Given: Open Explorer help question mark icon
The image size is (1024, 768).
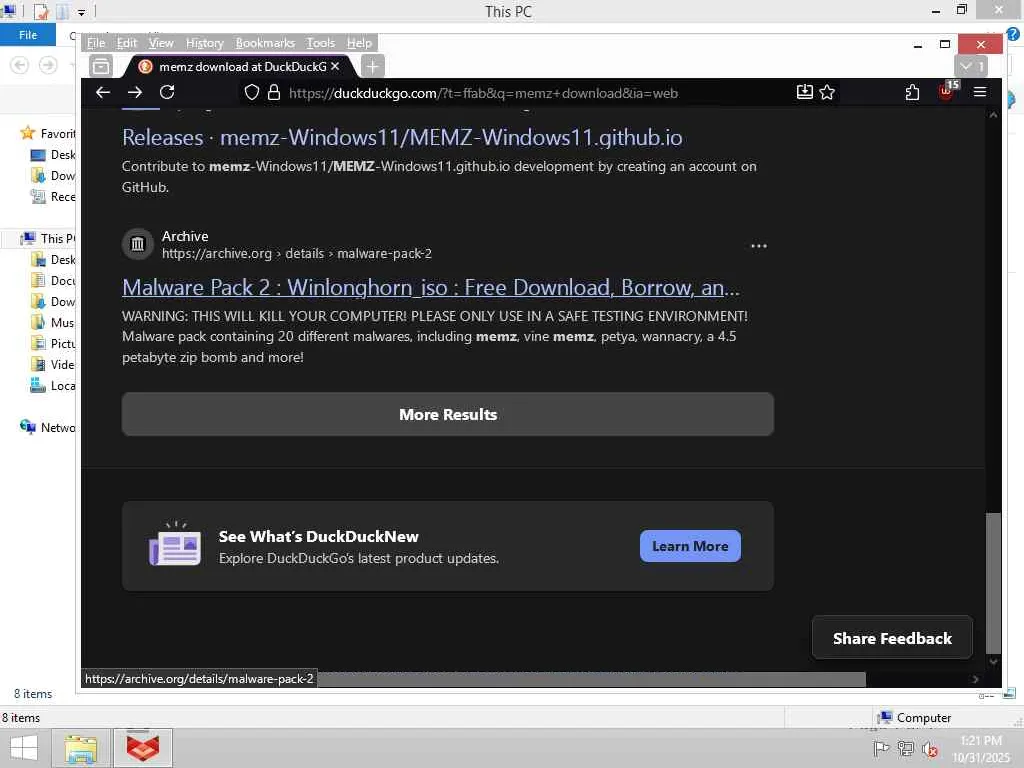Looking at the screenshot, I should tap(1014, 34).
